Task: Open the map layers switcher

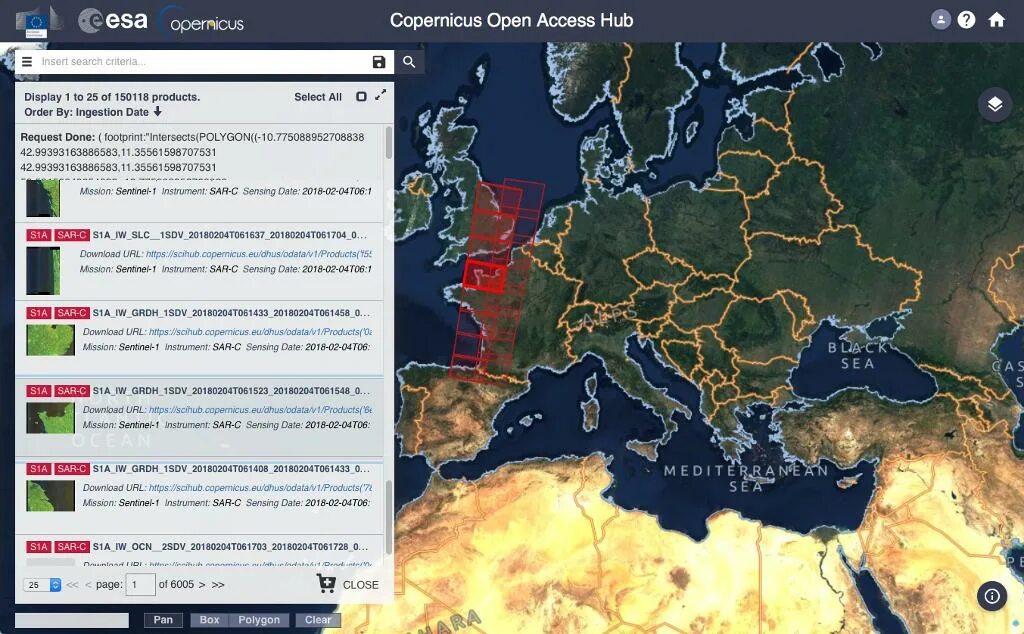Action: 995,104
